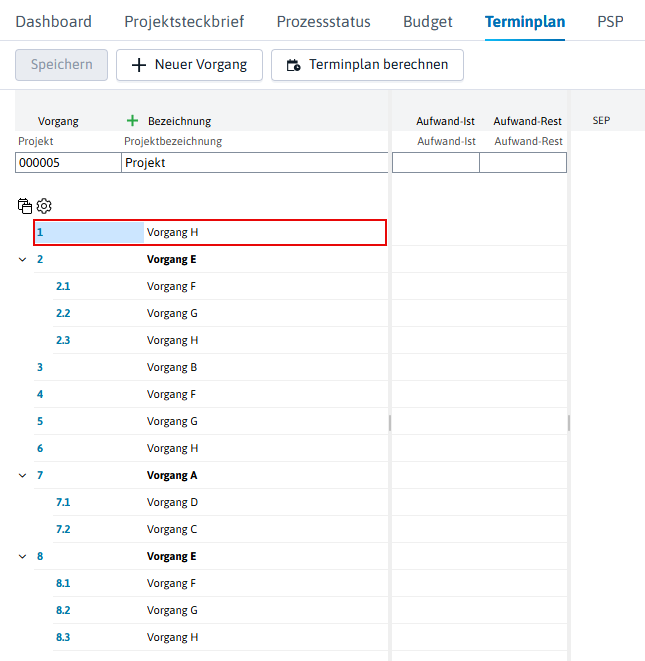
Task: Open task link number 5
Action: [40, 421]
